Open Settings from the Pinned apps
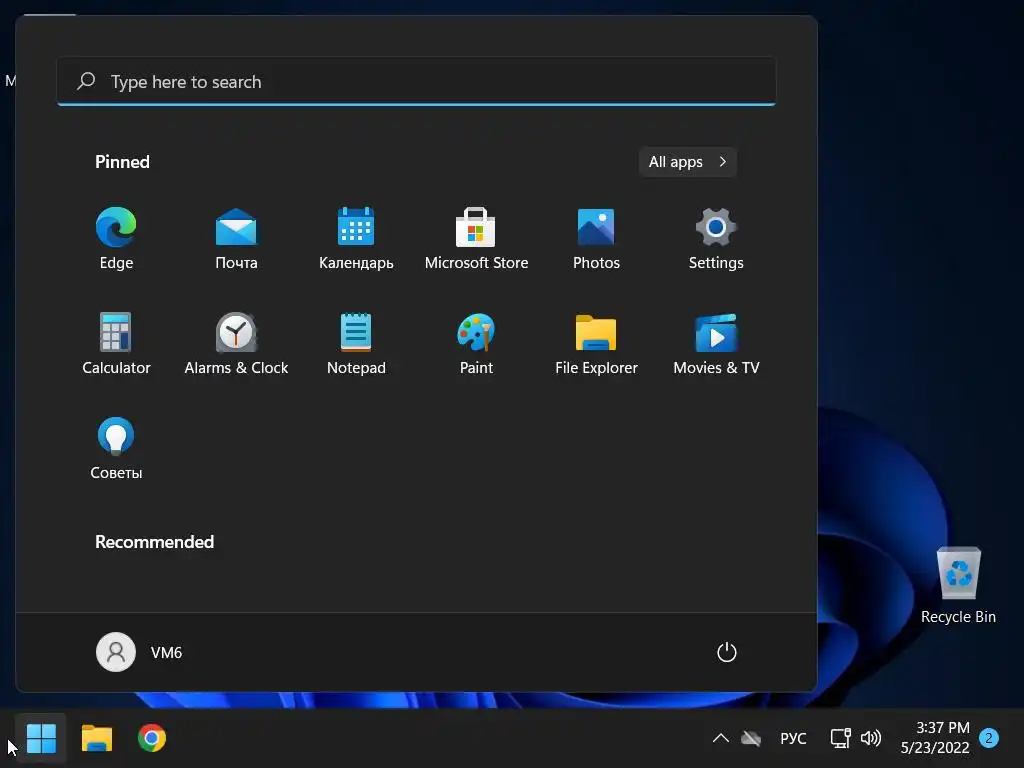Image resolution: width=1024 pixels, height=768 pixels. tap(716, 238)
